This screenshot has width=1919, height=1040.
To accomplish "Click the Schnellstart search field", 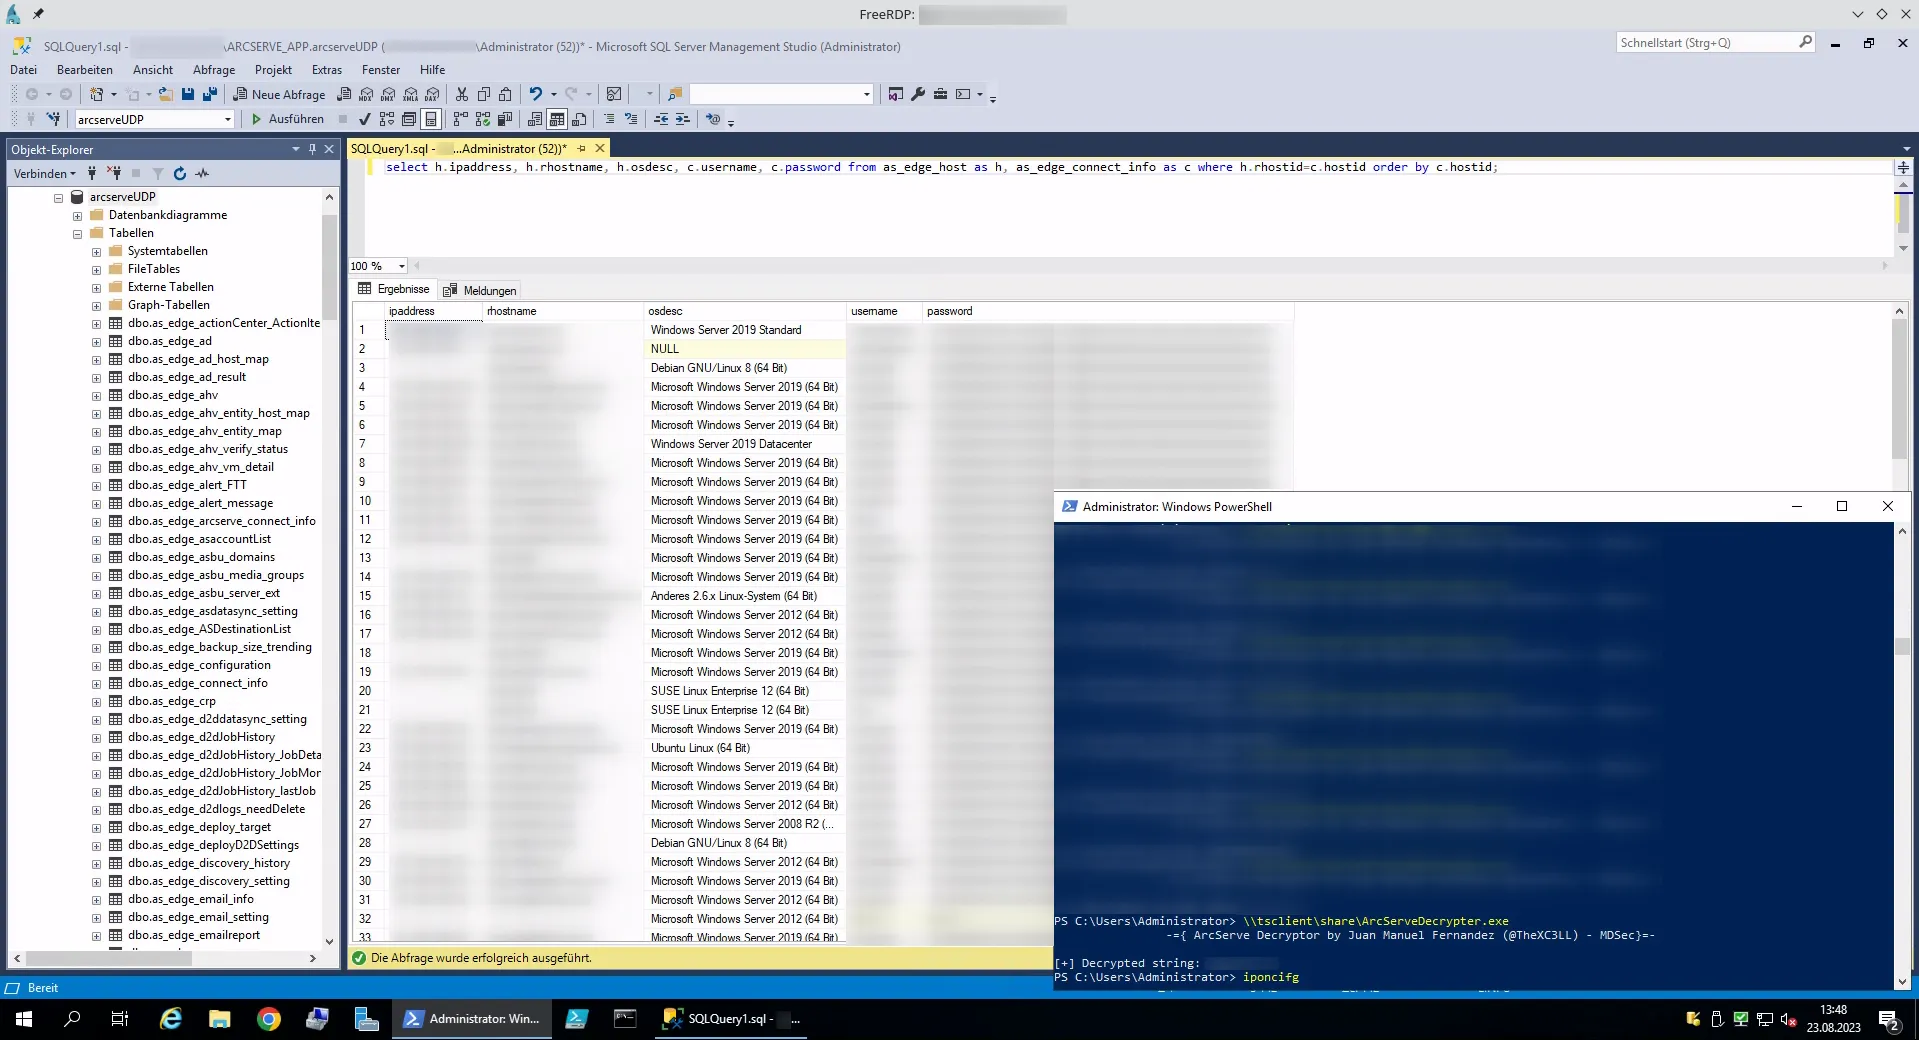I will pos(1705,43).
